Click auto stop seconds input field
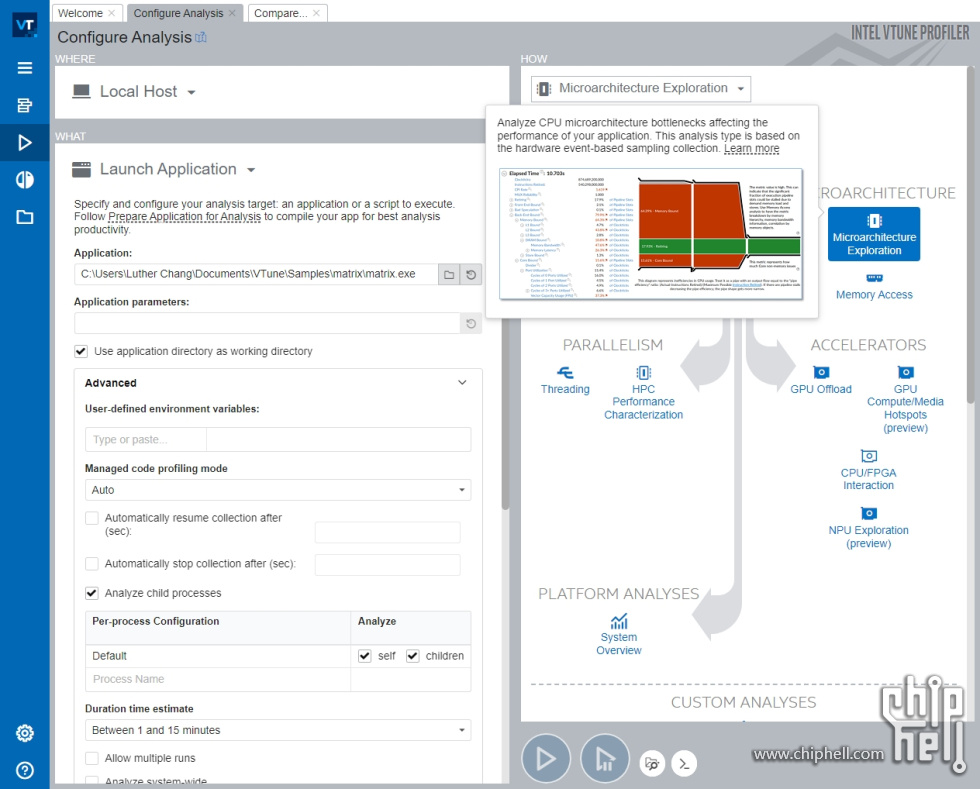Viewport: 980px width, 789px height. click(388, 565)
